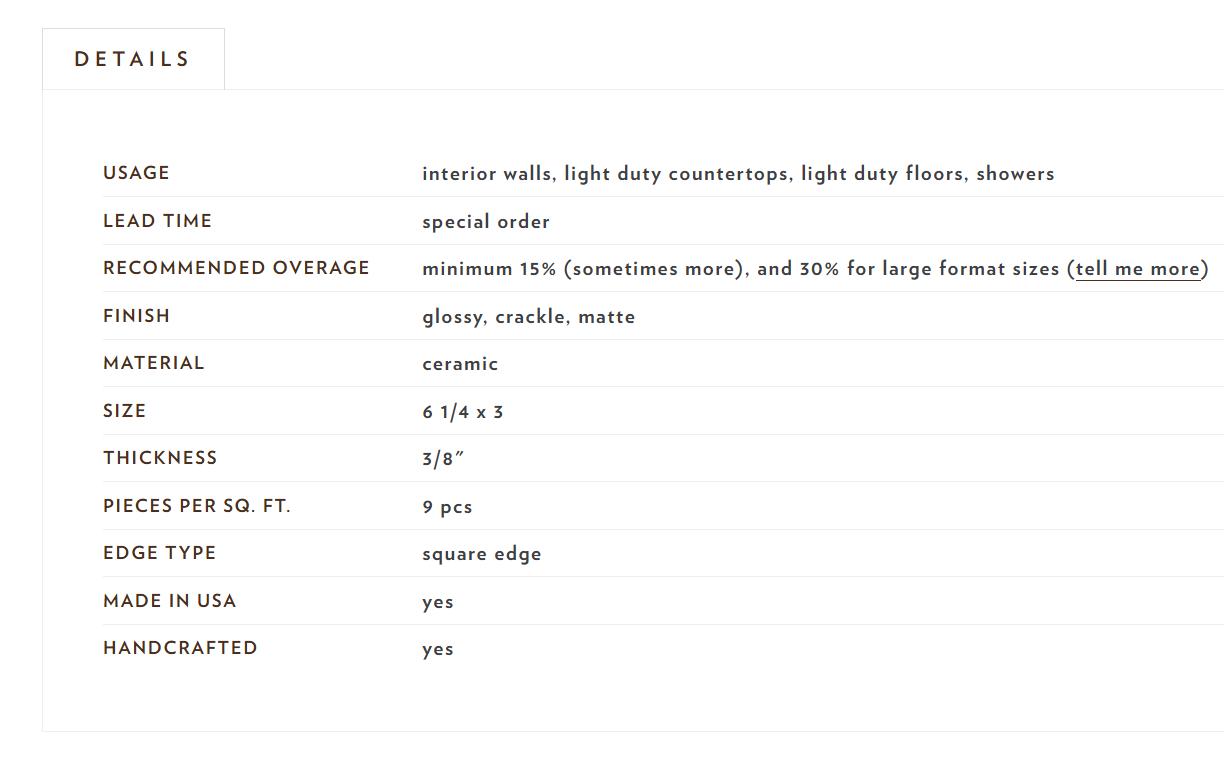Viewport: 1224px width, 784px height.
Task: Select the Made in USA label
Action: click(169, 601)
